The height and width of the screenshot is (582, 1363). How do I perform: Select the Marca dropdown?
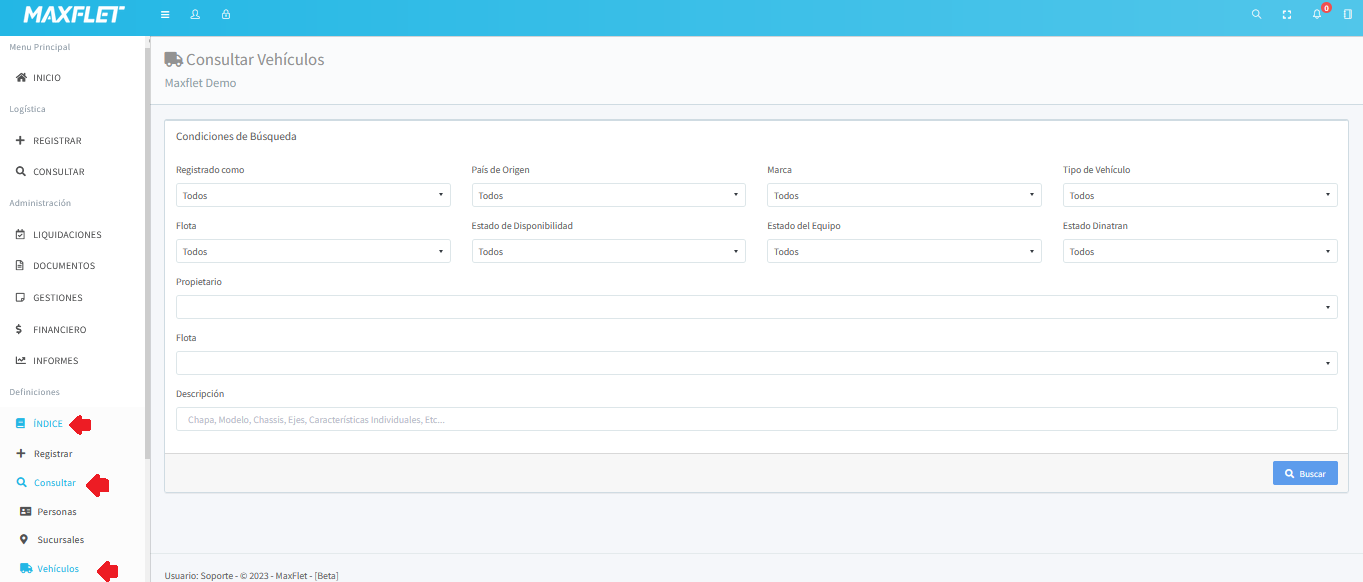[904, 195]
